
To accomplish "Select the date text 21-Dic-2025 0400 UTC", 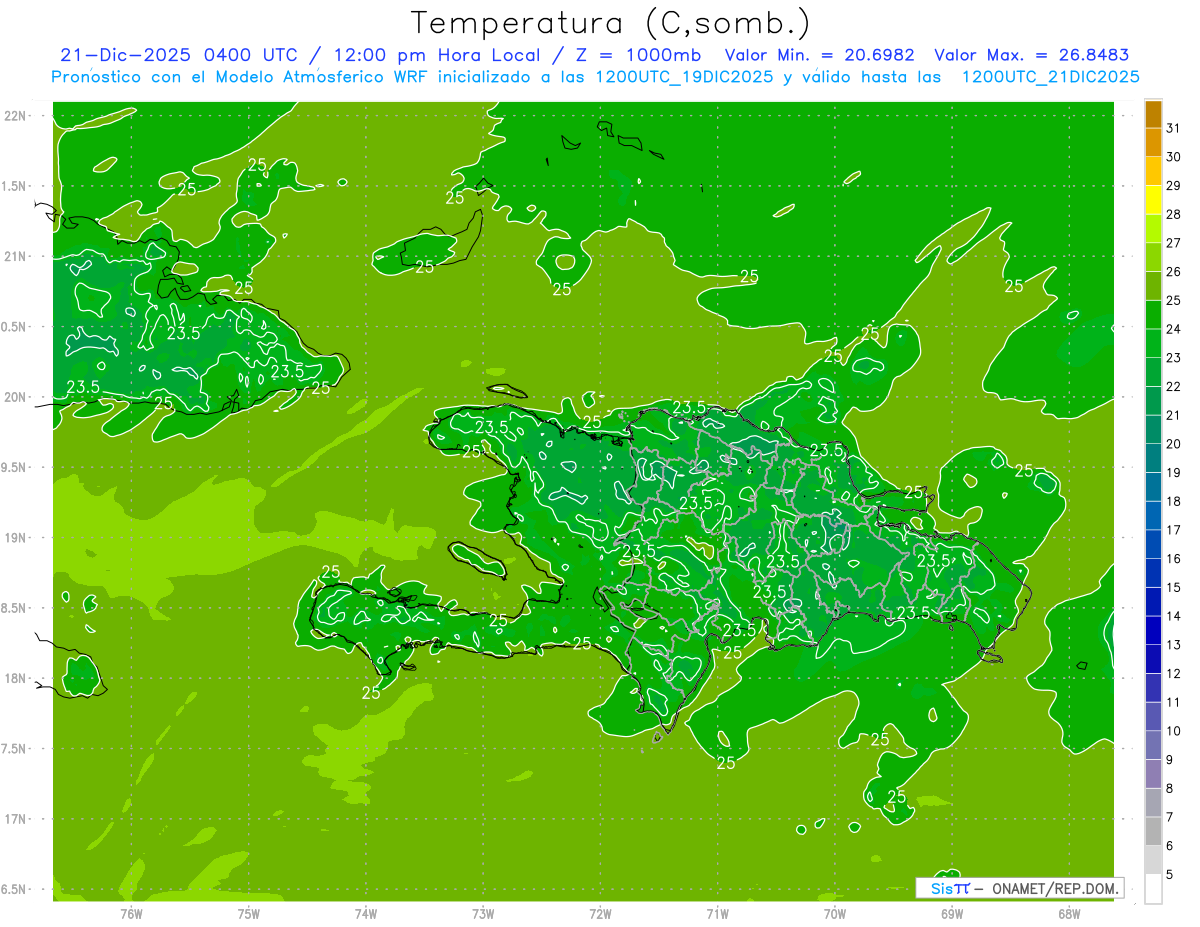I will [178, 55].
